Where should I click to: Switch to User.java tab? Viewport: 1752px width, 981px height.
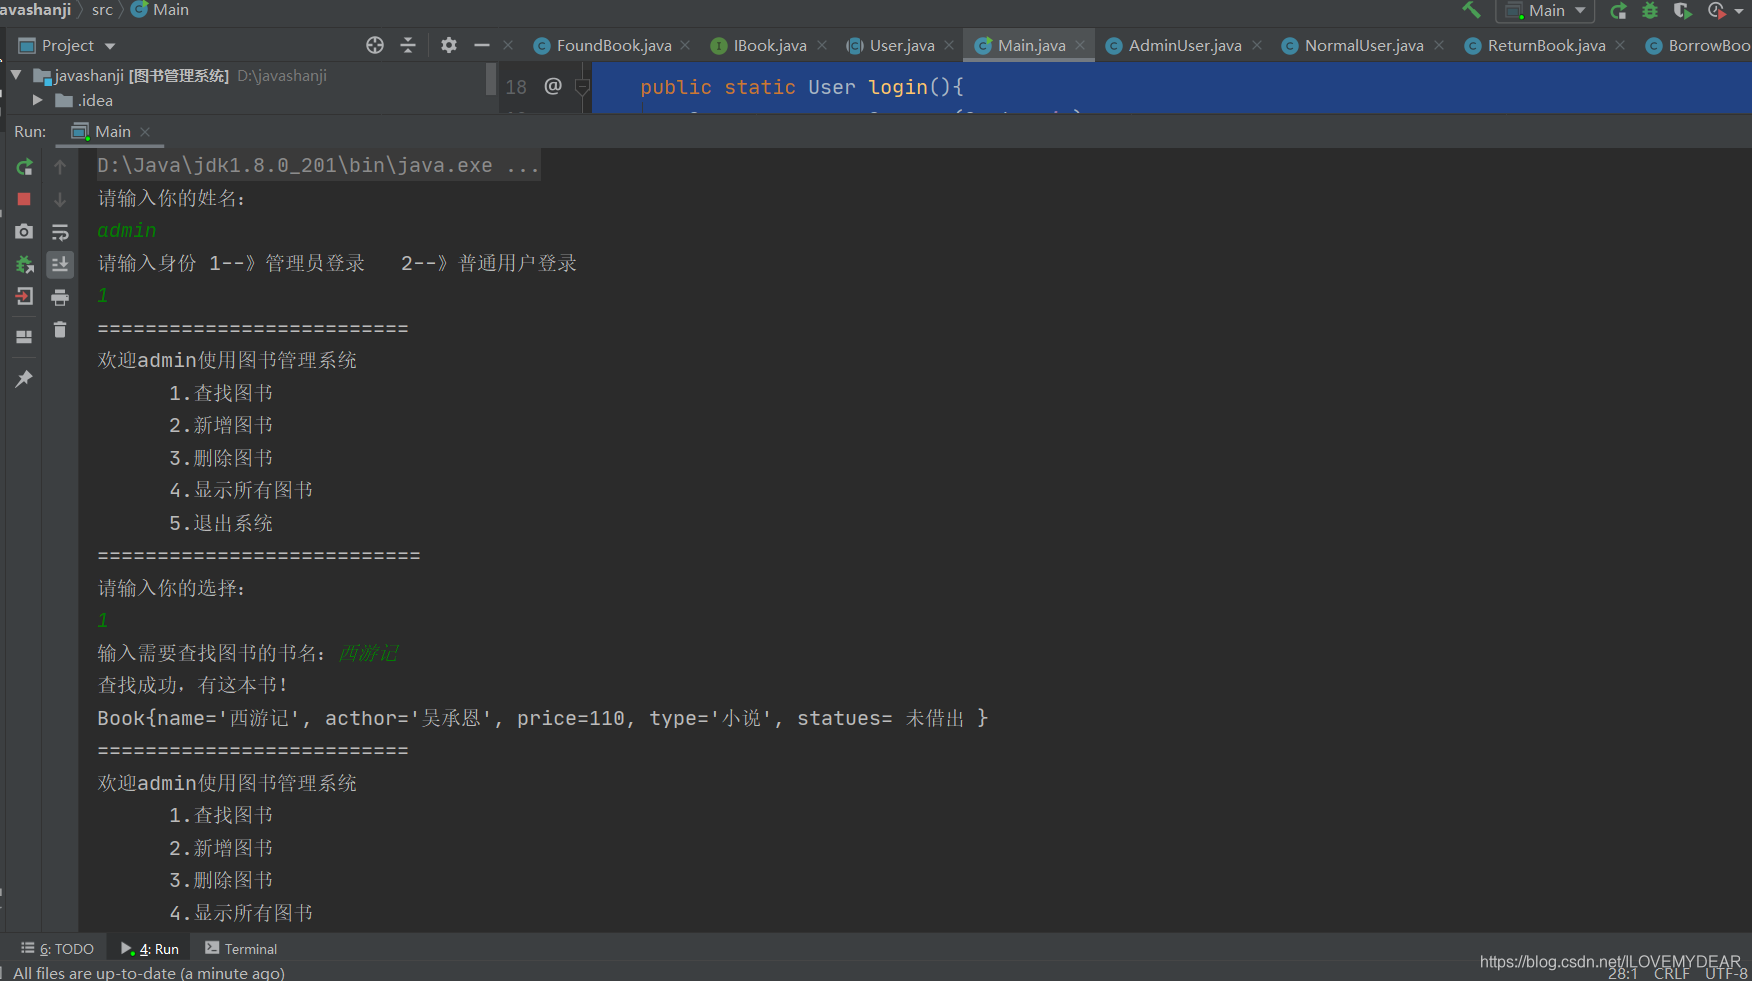pyautogui.click(x=901, y=46)
